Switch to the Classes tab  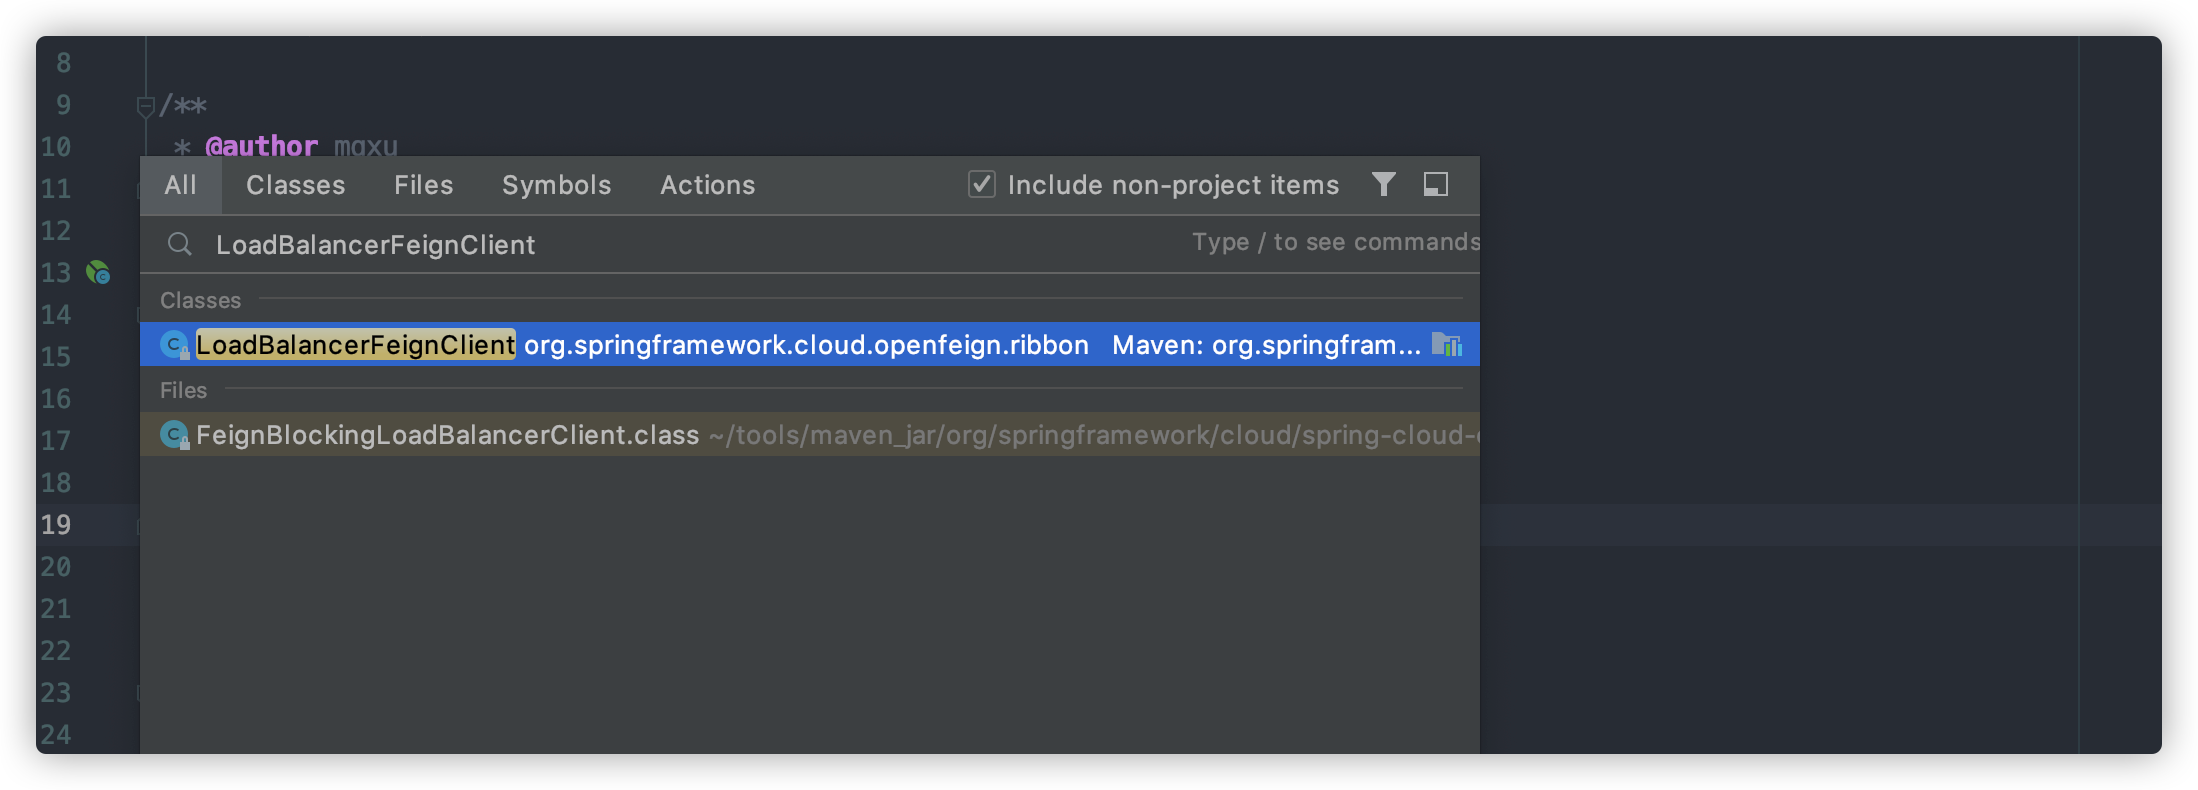295,185
